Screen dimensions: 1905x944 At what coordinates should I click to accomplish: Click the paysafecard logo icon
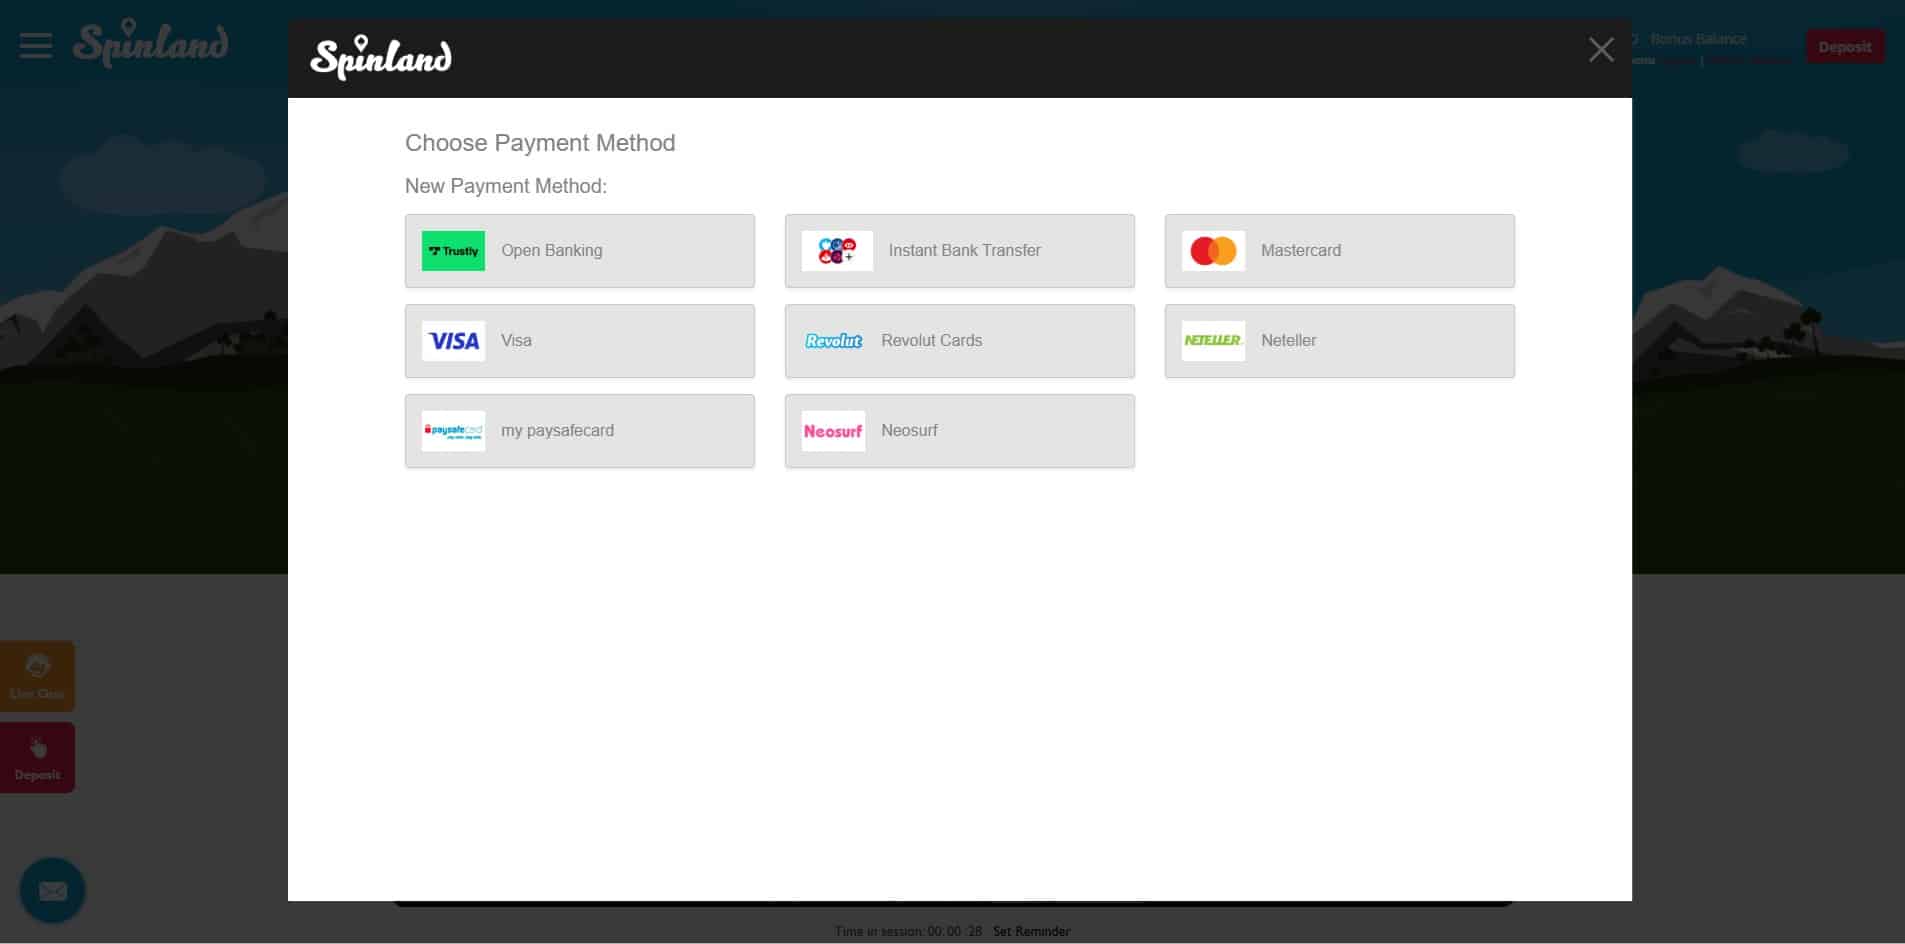(453, 431)
